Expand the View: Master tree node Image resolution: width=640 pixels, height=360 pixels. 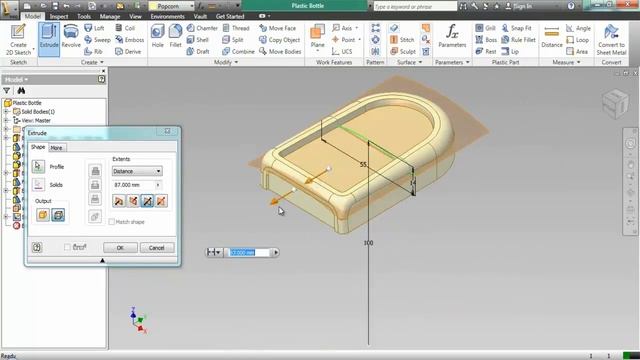[6, 120]
